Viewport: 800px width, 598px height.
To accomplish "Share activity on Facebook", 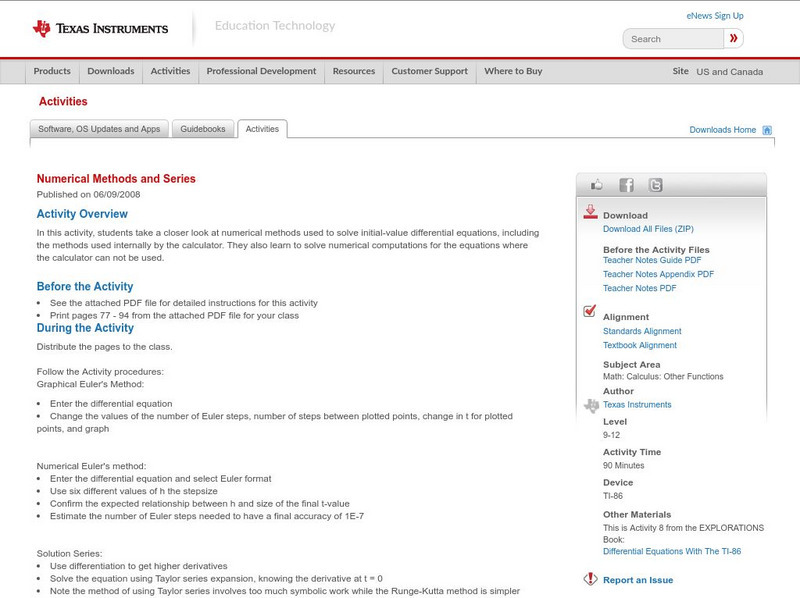I will click(626, 184).
